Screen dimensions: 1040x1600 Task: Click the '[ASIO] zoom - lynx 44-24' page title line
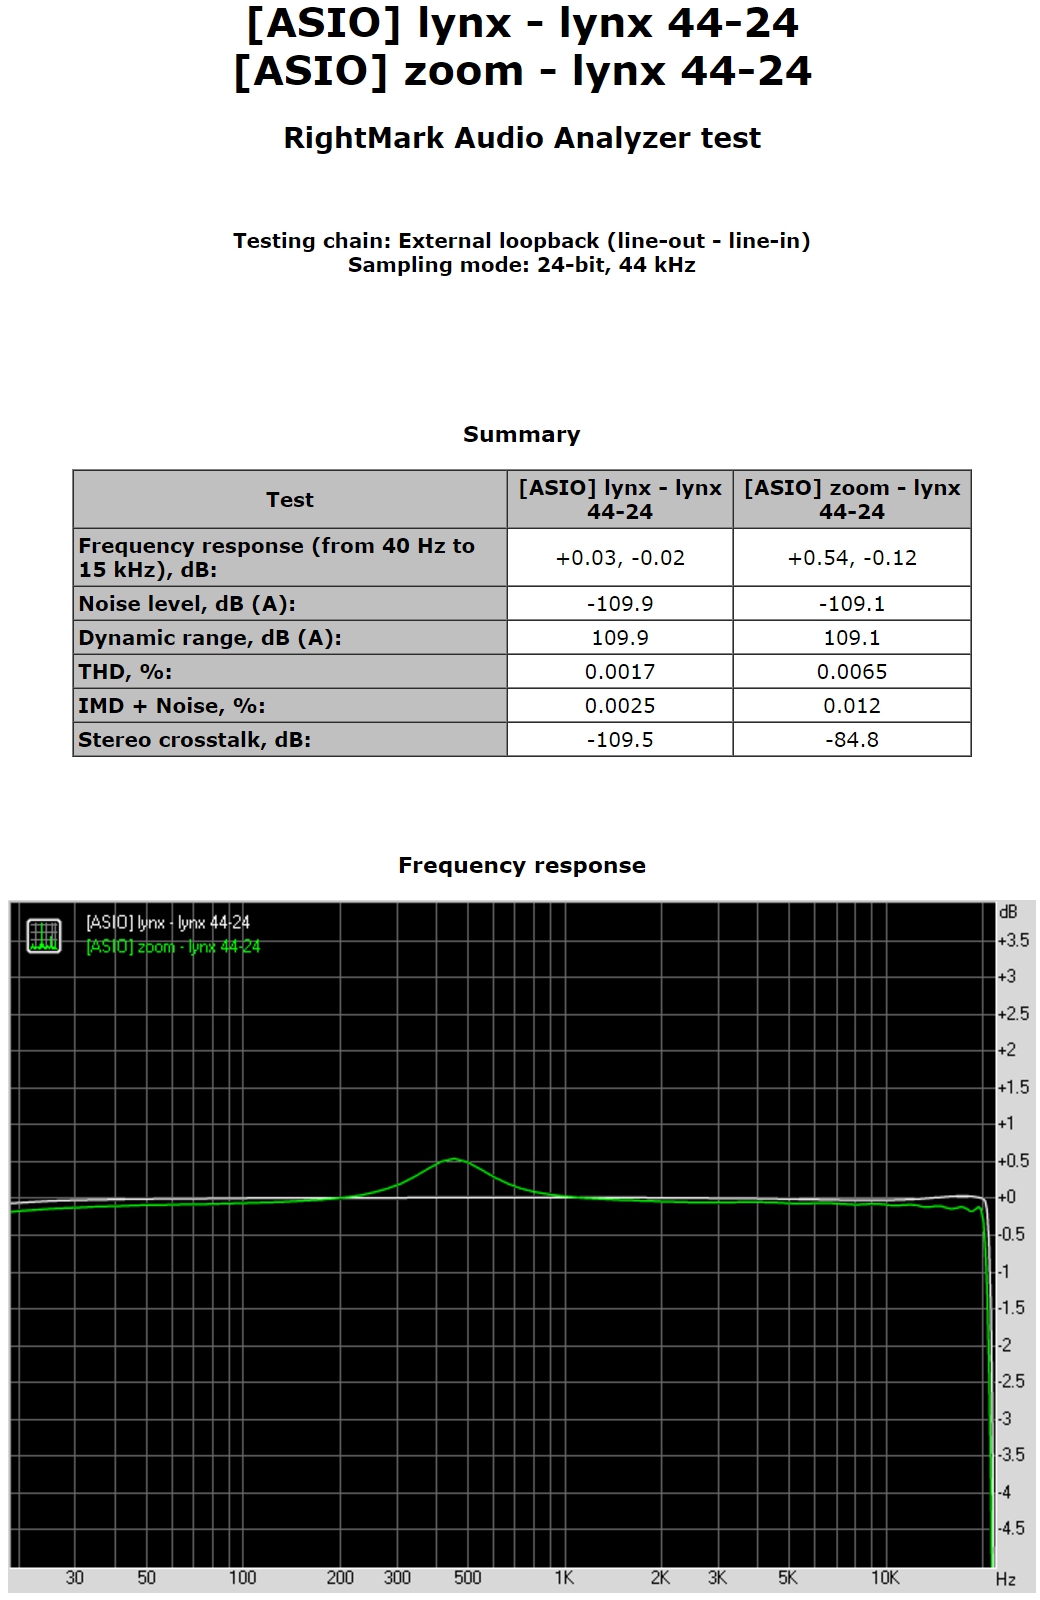pyautogui.click(x=522, y=72)
